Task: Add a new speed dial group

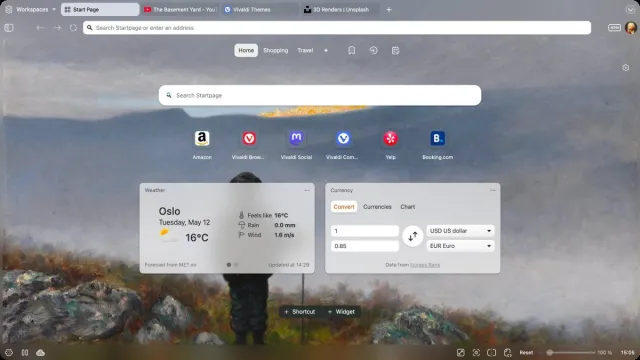Action: 326,50
